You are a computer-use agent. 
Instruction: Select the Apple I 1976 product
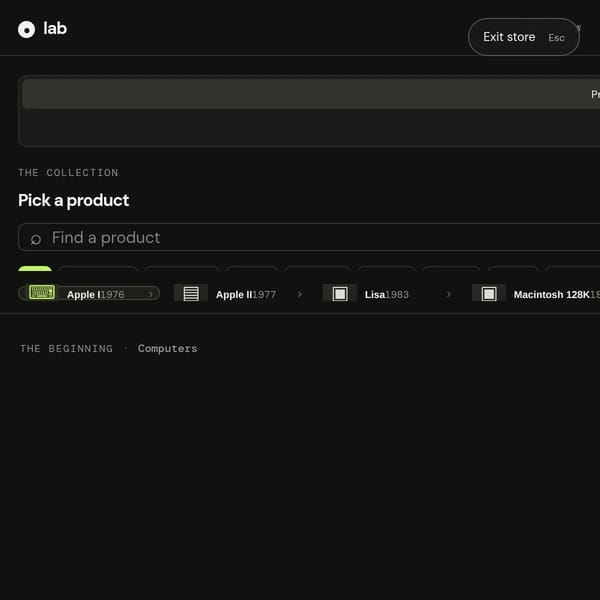pyautogui.click(x=89, y=293)
